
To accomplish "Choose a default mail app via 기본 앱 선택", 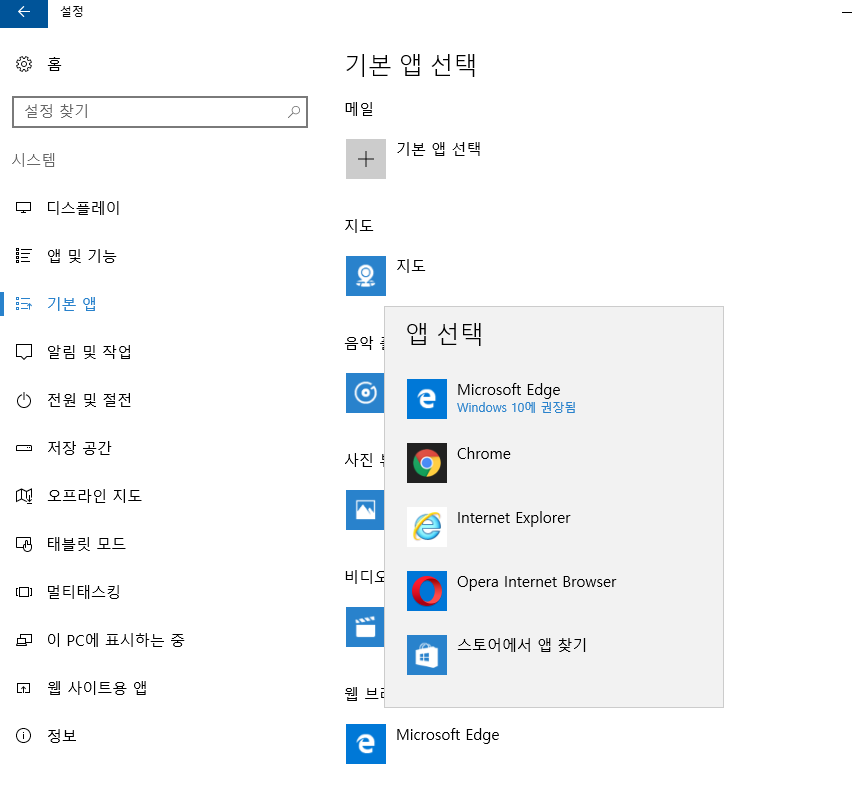I will 438,149.
